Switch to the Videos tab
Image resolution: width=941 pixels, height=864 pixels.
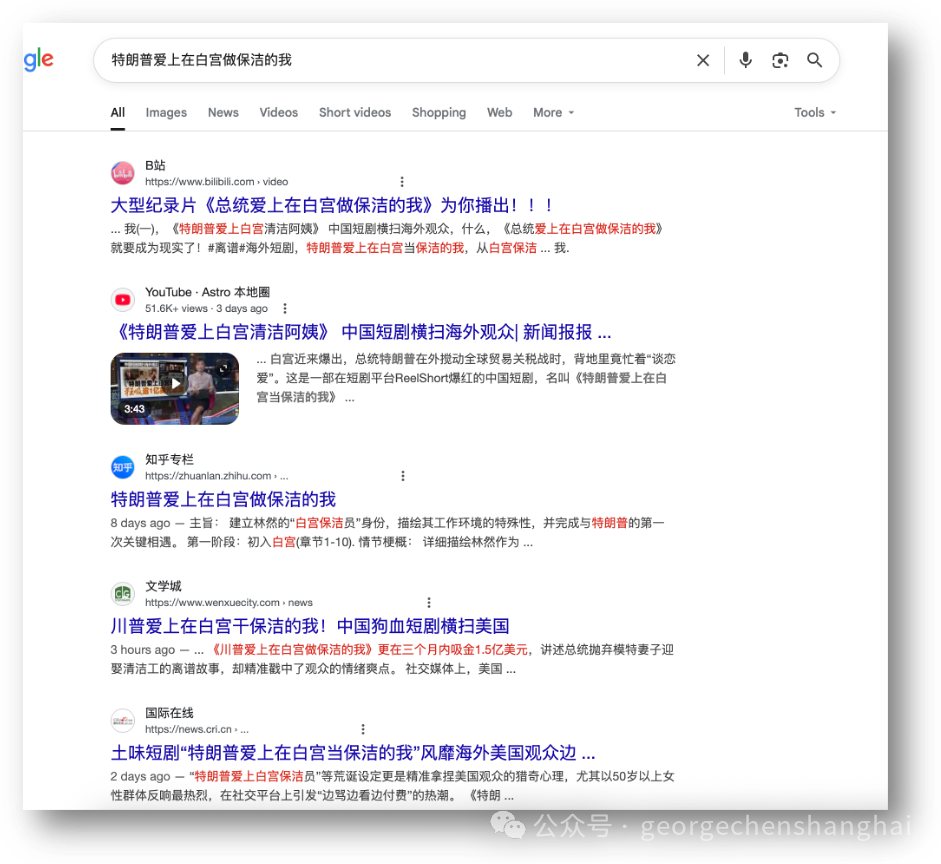point(278,113)
